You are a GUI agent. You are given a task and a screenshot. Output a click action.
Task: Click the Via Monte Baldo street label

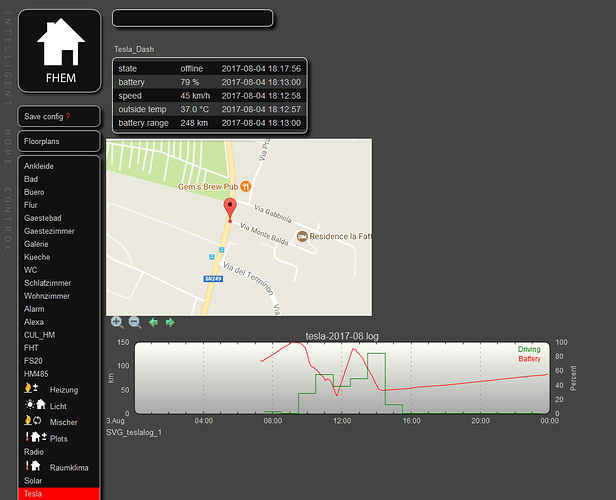[x=264, y=234]
